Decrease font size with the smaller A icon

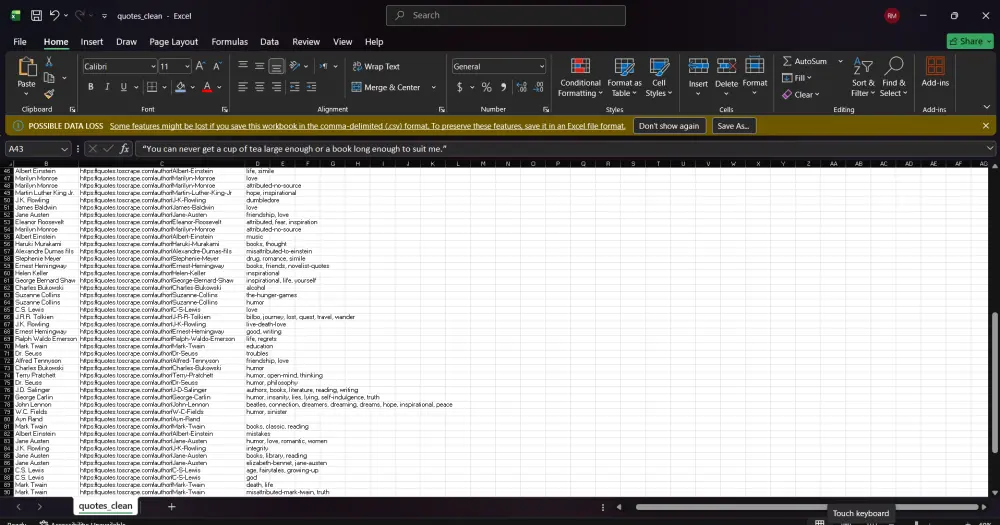point(217,66)
